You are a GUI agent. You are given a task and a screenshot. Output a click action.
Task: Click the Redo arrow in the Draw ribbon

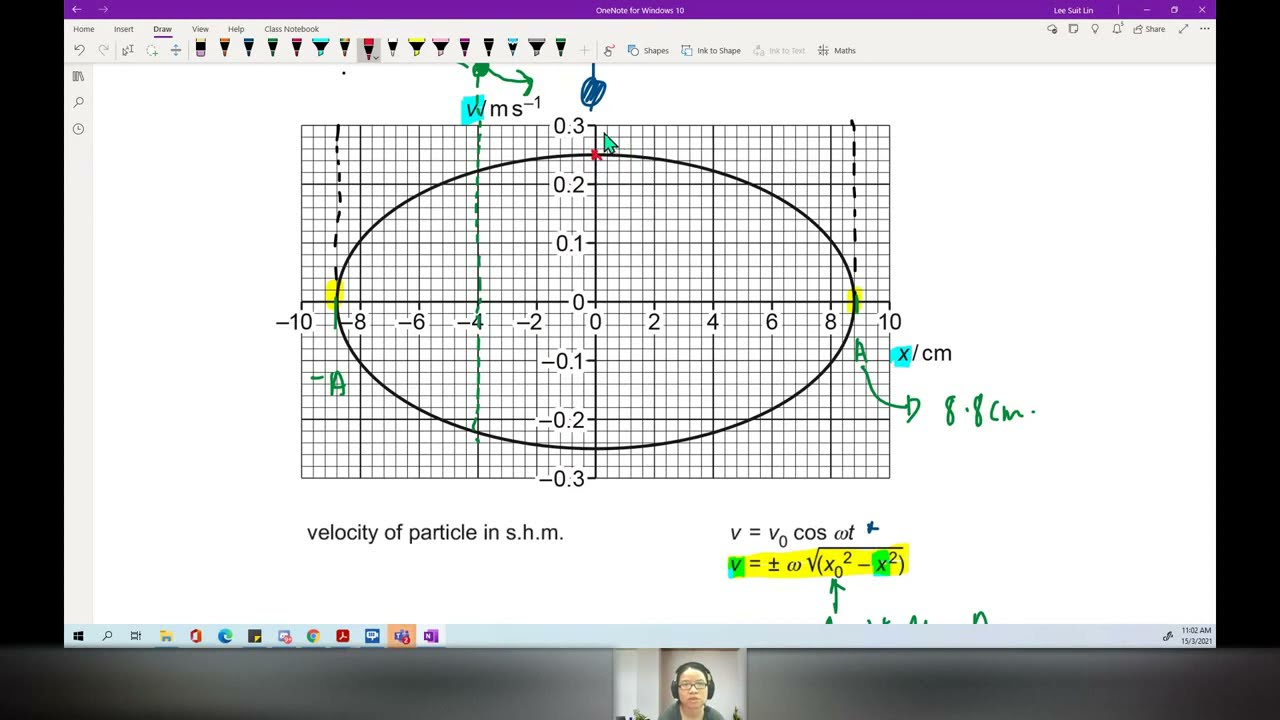[103, 50]
